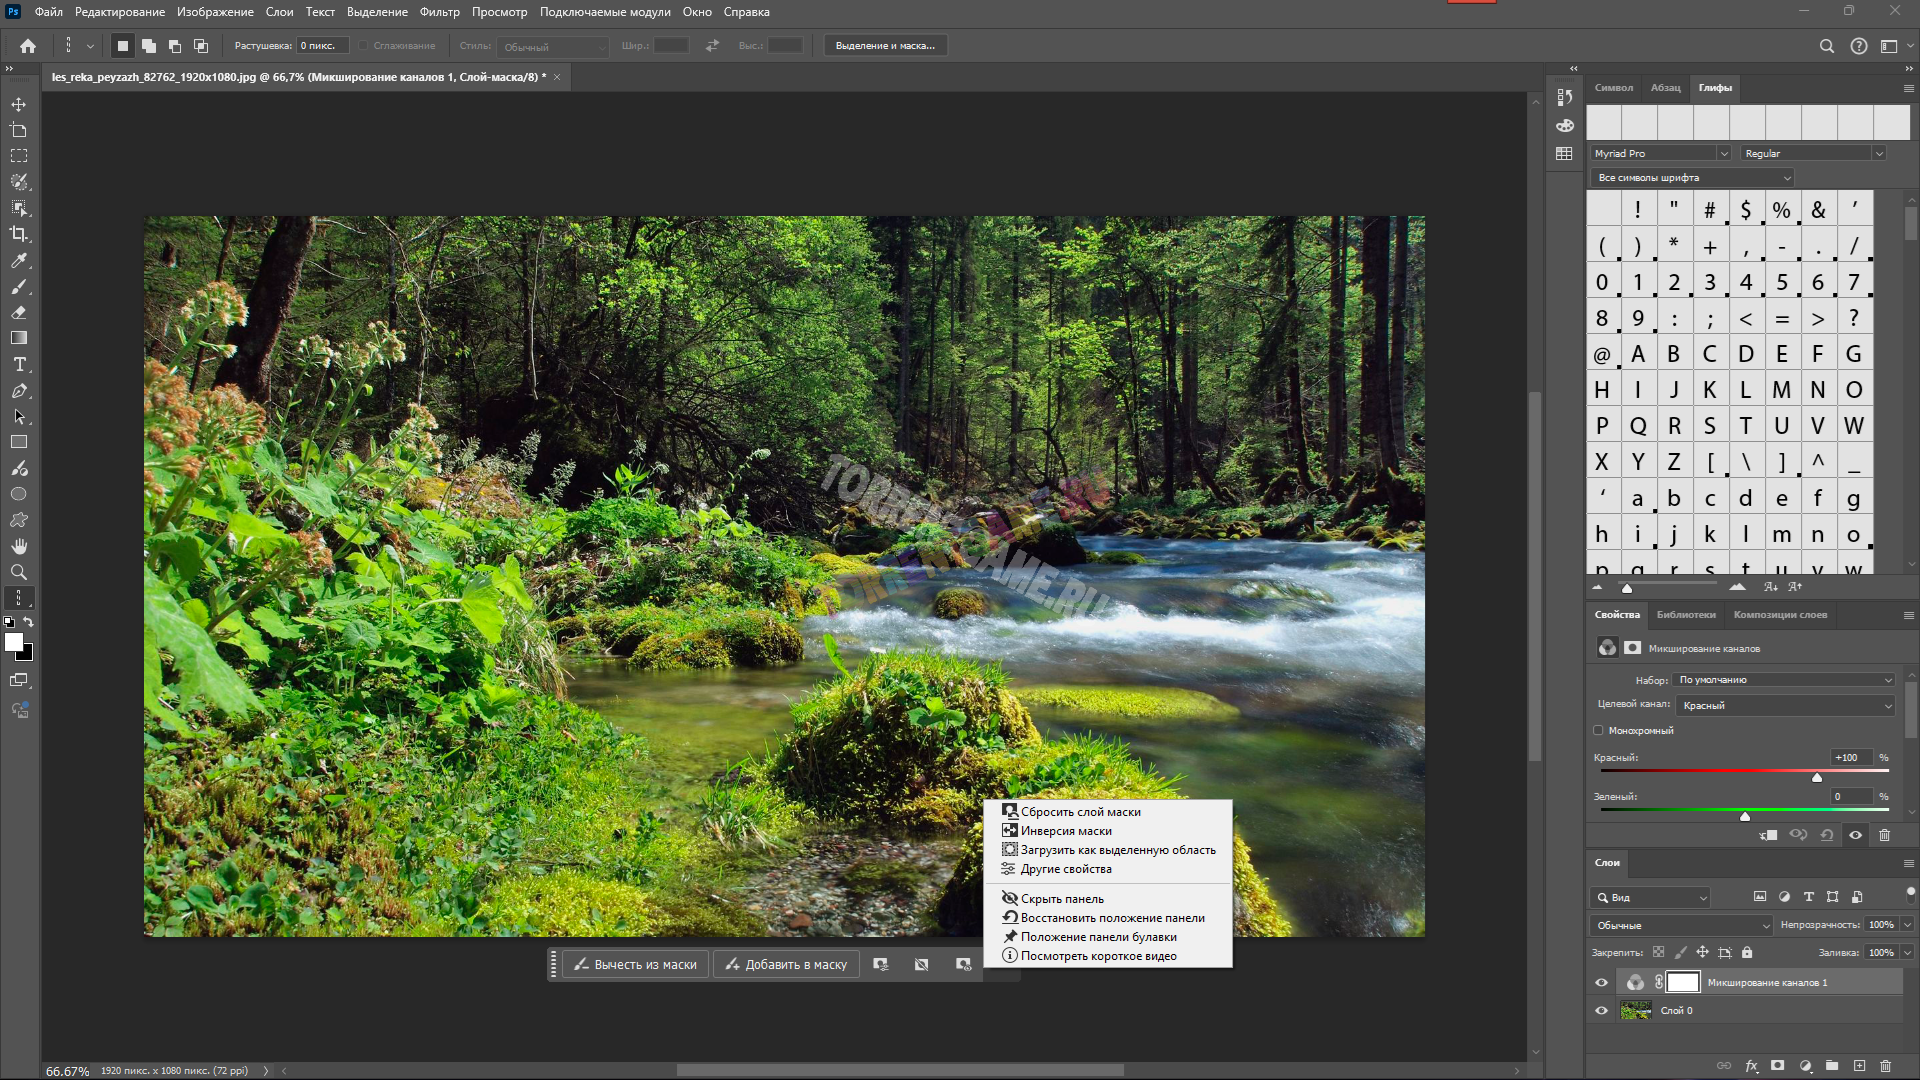The image size is (1920, 1080).
Task: Click Добавить в маску button
Action: point(786,964)
